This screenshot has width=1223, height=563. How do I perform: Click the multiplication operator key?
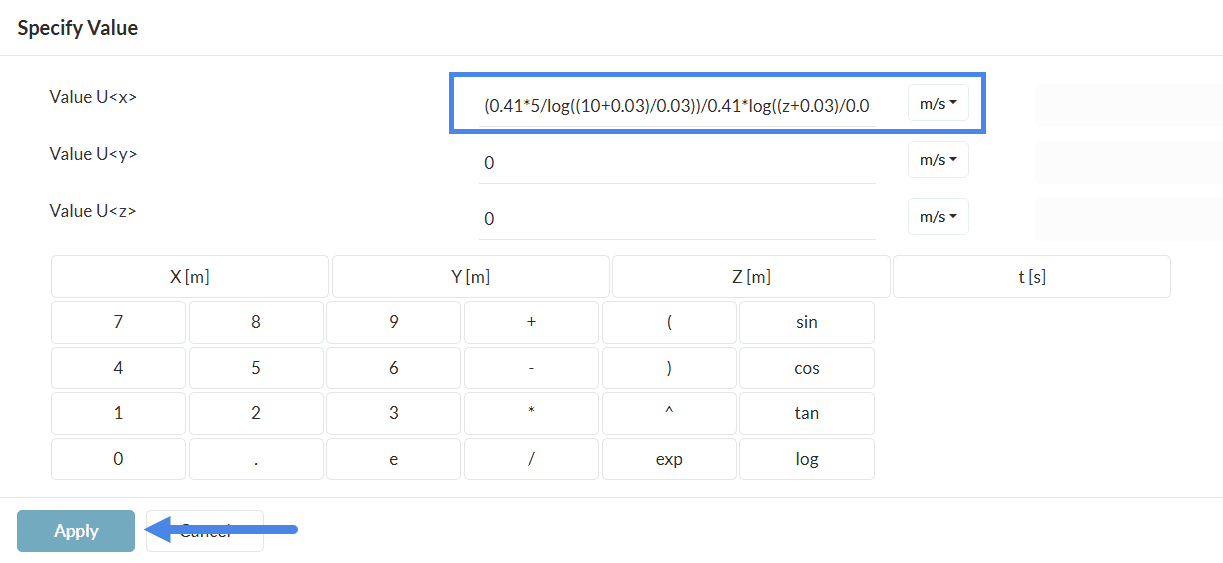pyautogui.click(x=531, y=414)
